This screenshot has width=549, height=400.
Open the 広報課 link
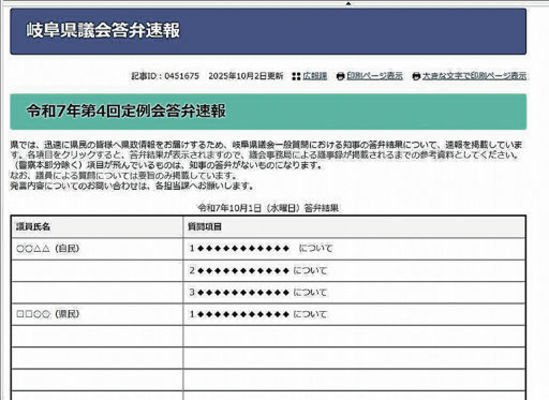(x=315, y=76)
